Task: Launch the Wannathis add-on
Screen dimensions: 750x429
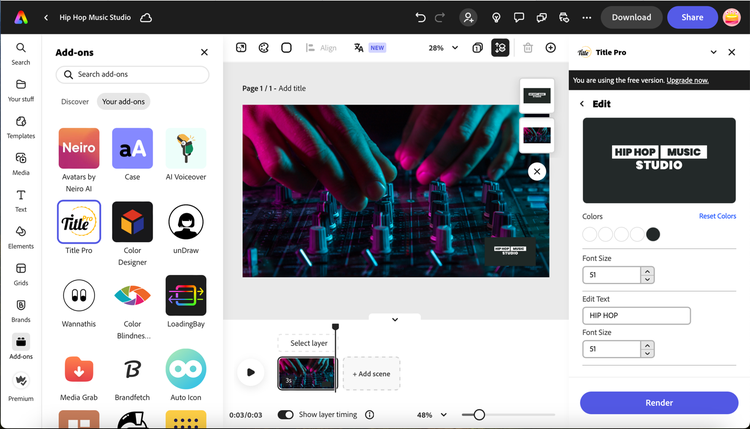Action: pyautogui.click(x=79, y=301)
